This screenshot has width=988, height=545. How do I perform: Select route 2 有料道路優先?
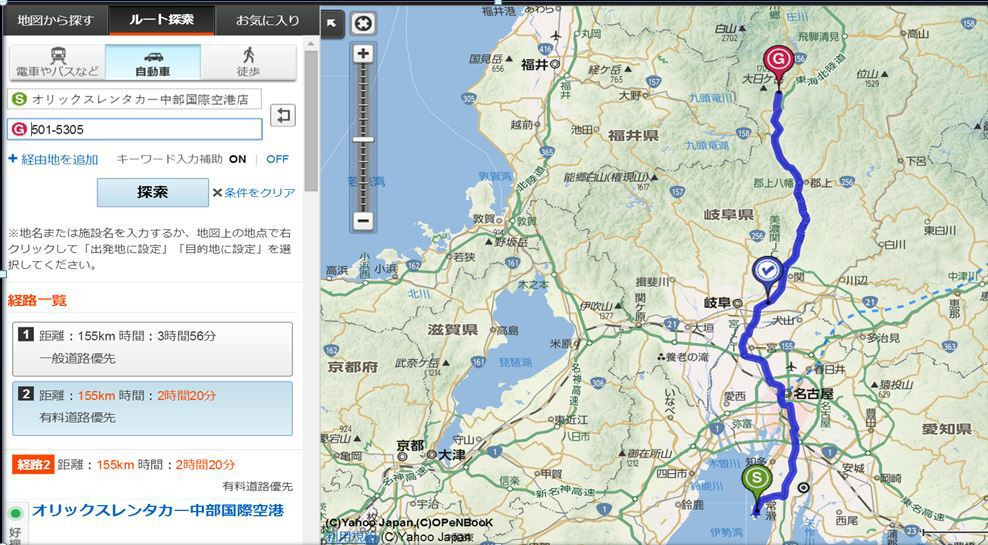[x=152, y=408]
